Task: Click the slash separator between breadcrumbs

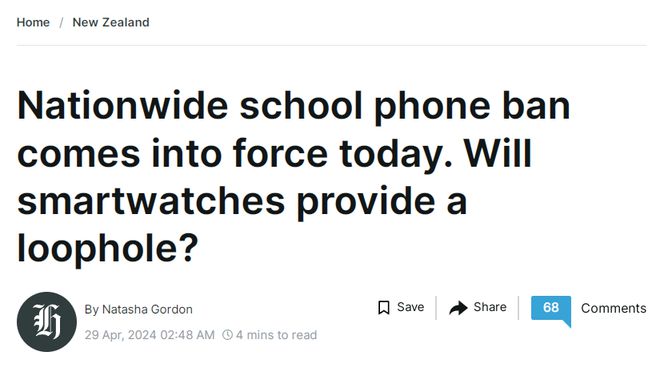Action: 61,22
